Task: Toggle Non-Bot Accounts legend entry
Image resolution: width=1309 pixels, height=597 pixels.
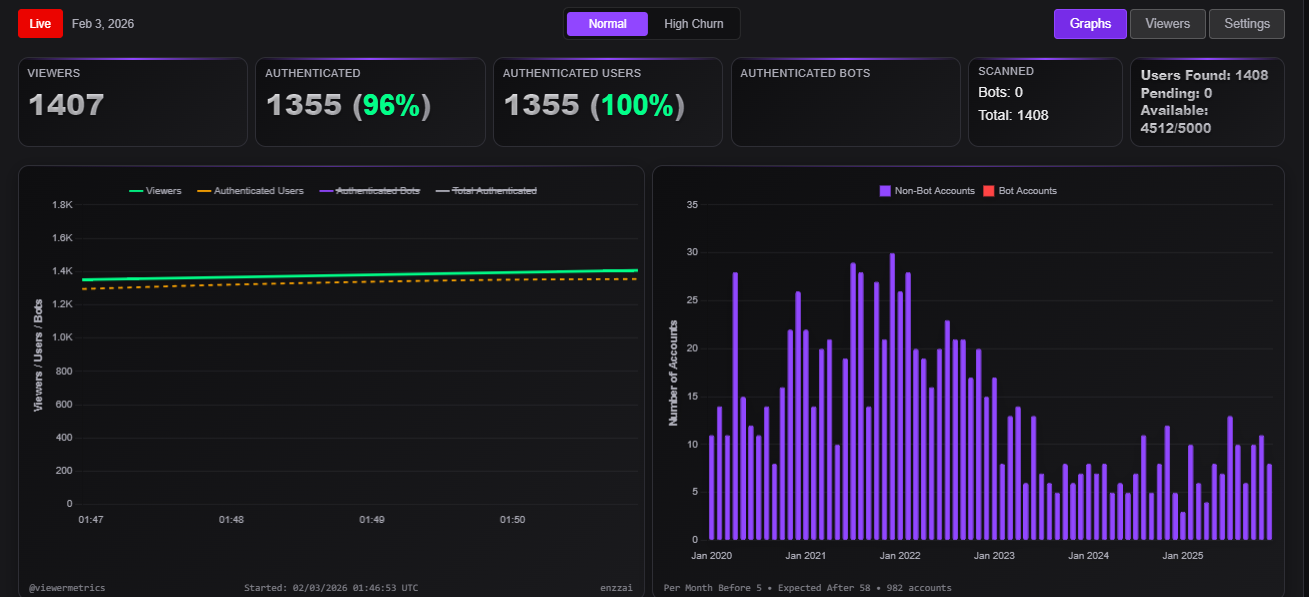Action: [x=927, y=190]
